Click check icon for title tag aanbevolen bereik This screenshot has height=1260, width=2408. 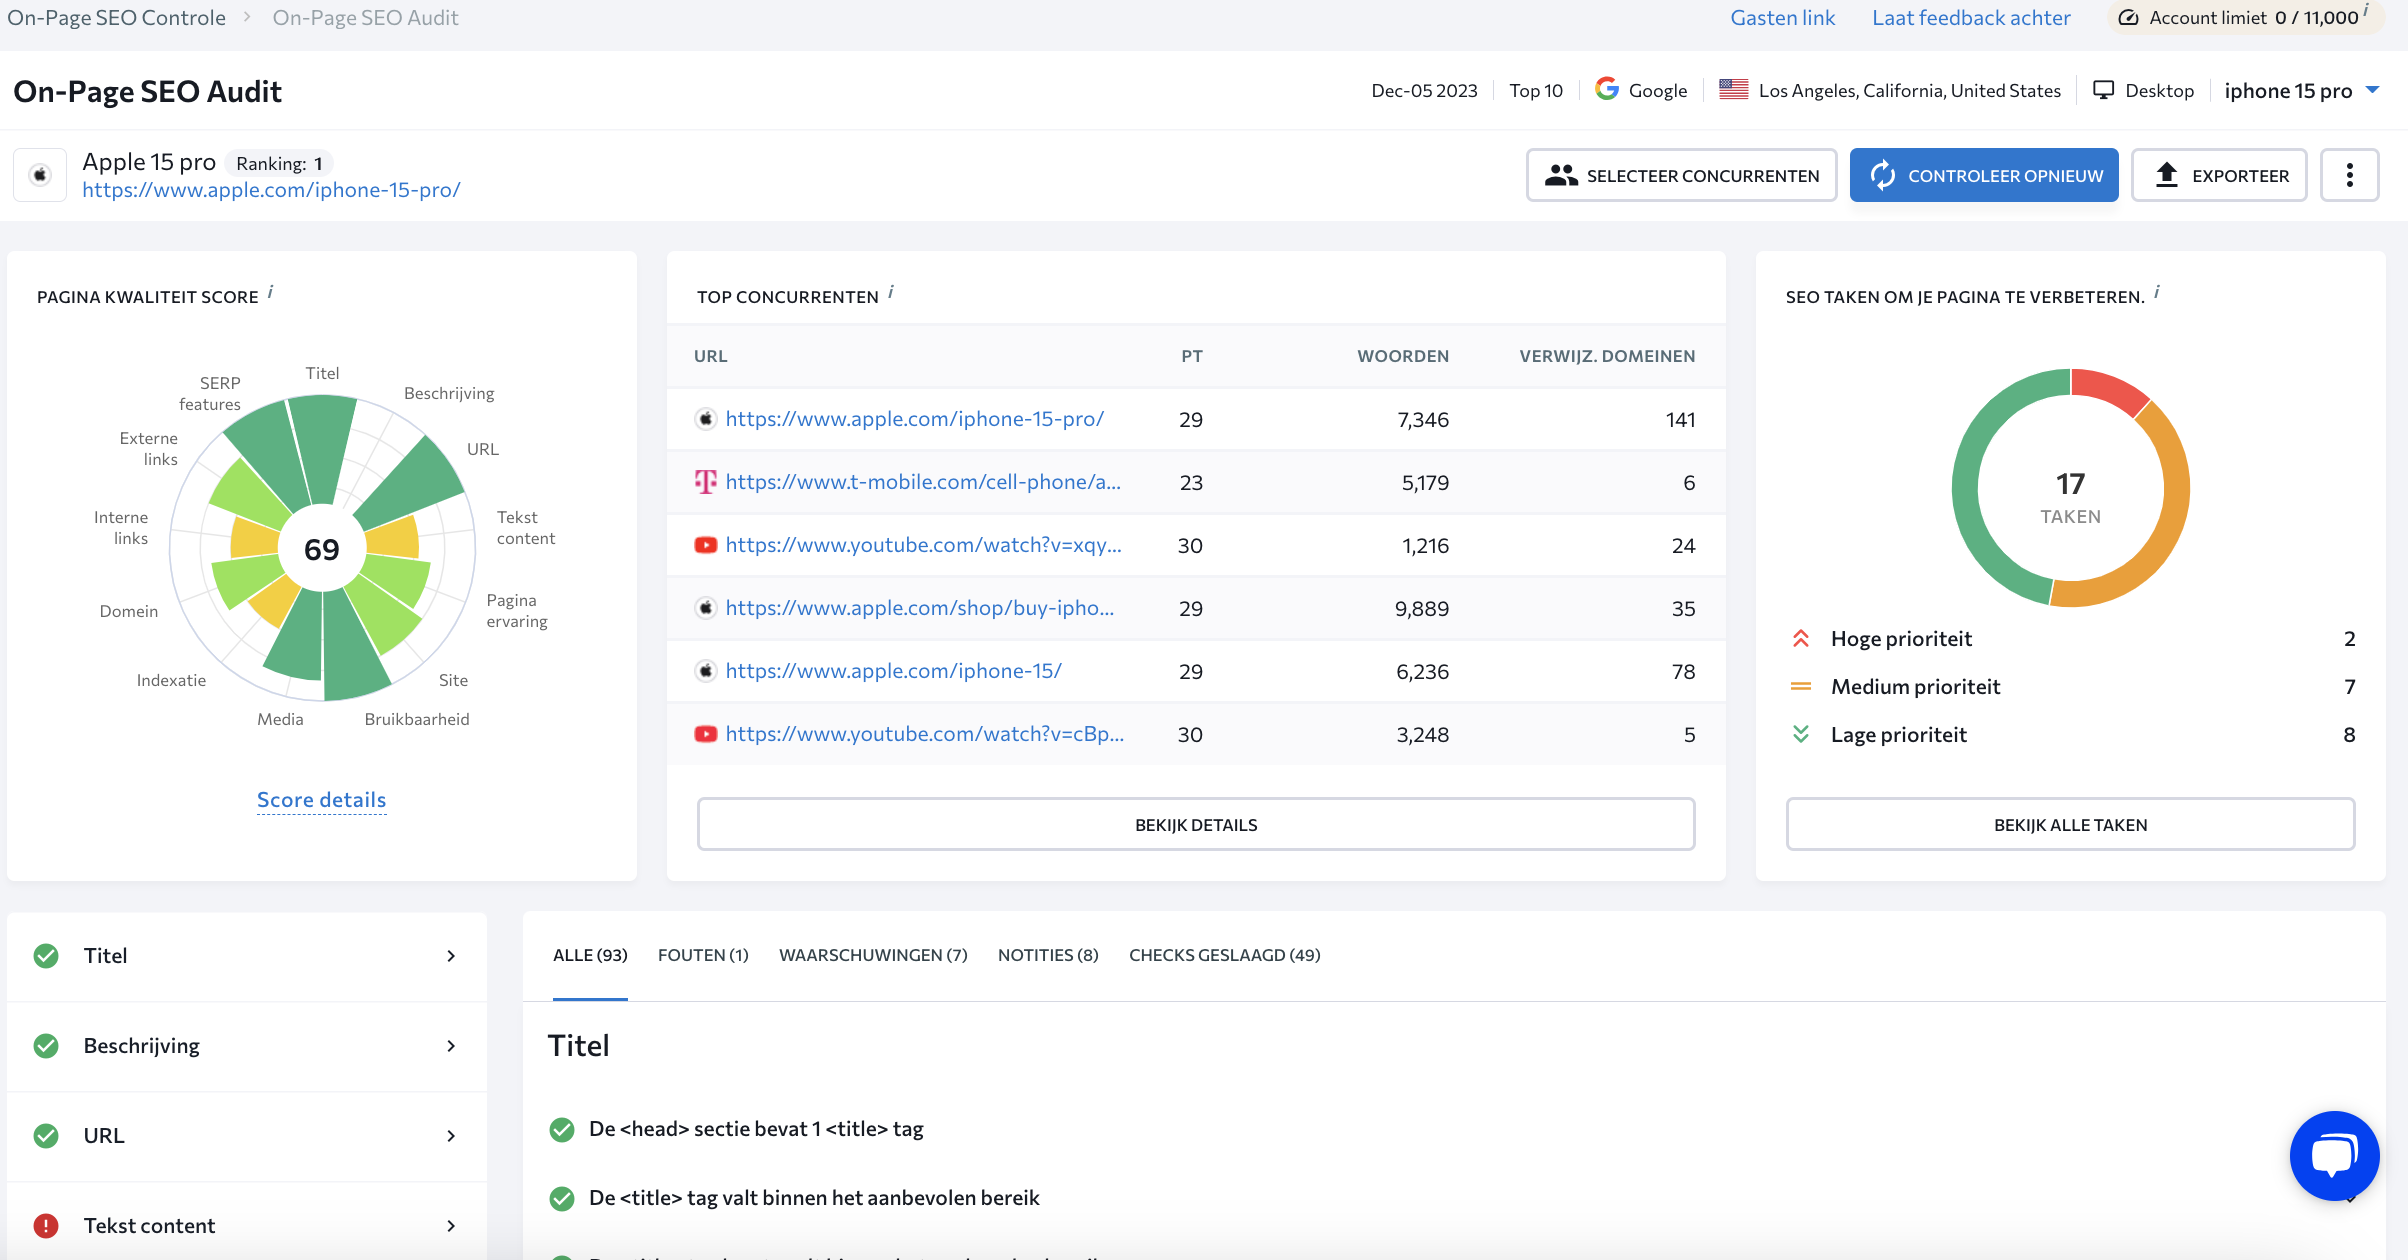[562, 1199]
